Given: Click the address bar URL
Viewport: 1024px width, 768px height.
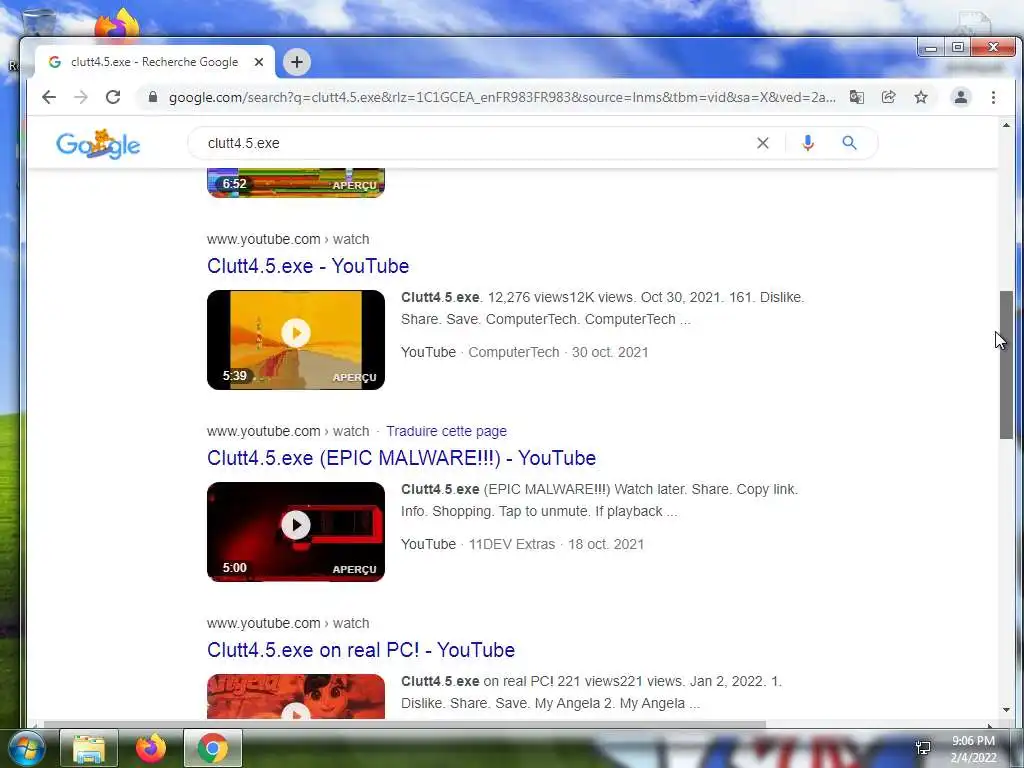Looking at the screenshot, I should coord(502,97).
